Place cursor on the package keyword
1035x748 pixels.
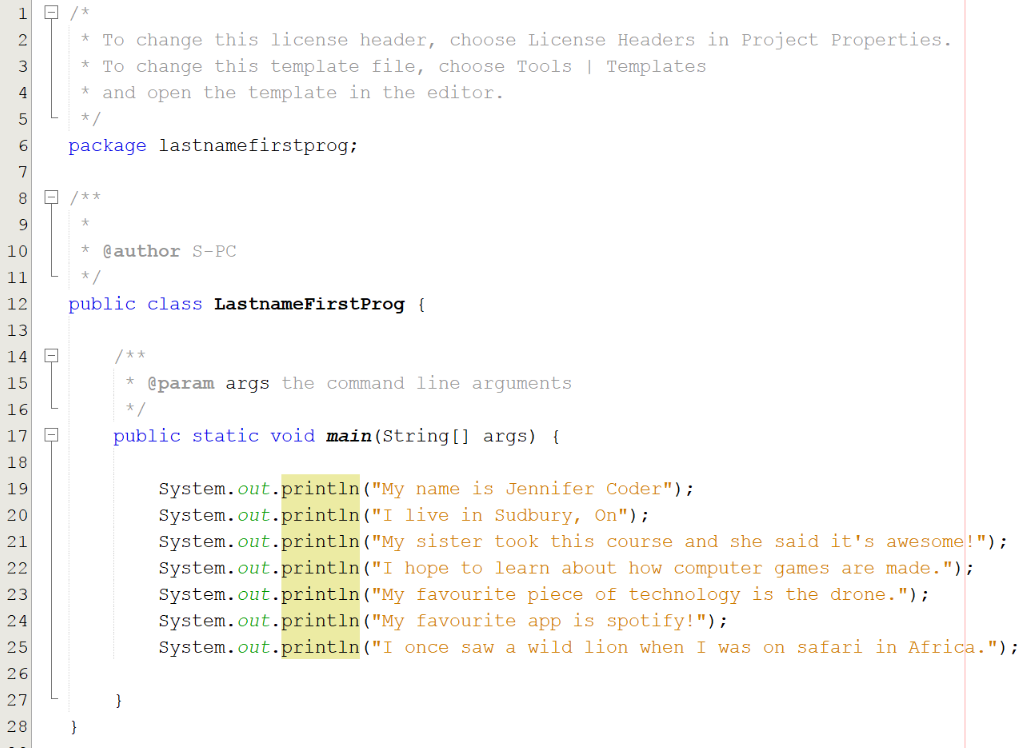point(107,146)
